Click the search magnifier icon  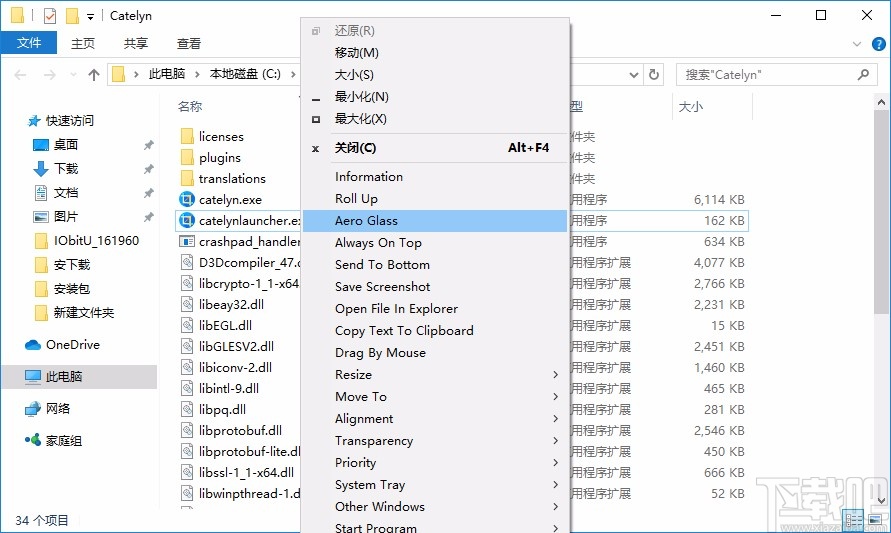(863, 74)
